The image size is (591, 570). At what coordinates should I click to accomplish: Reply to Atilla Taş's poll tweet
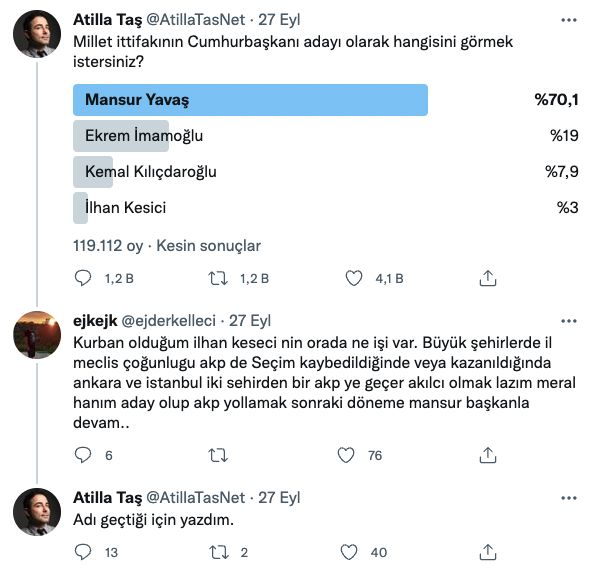click(83, 278)
